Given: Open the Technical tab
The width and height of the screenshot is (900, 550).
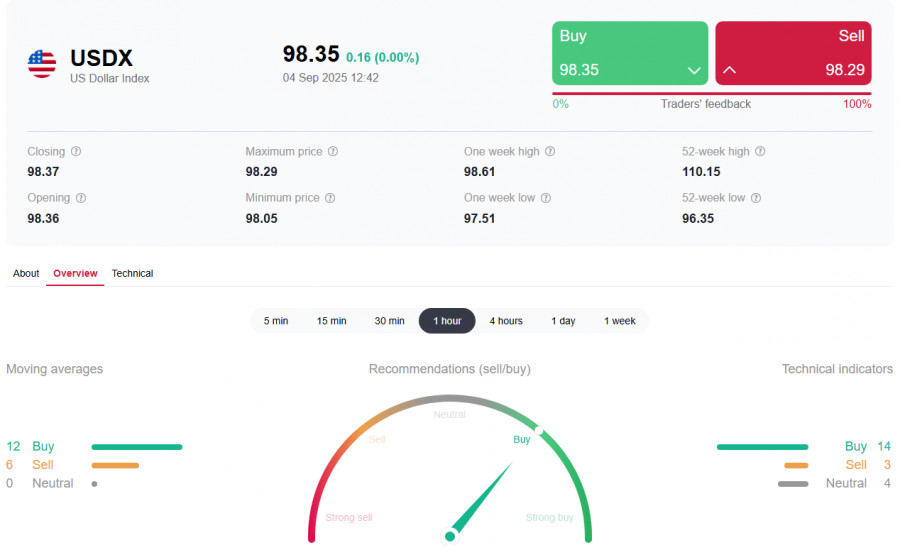Looking at the screenshot, I should [133, 273].
